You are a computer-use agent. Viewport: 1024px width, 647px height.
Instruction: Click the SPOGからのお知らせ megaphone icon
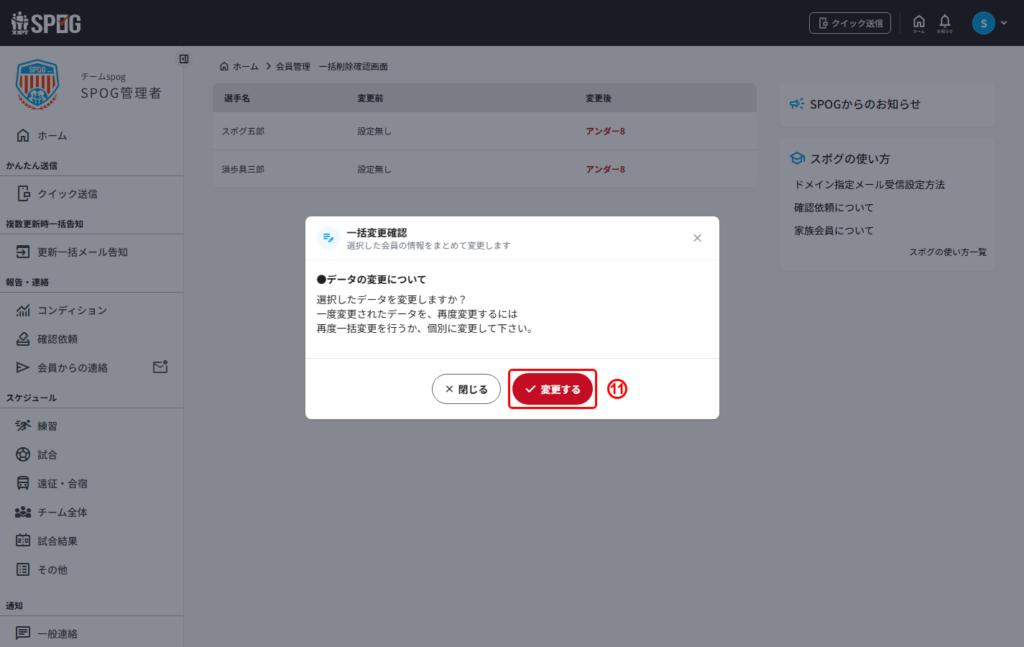pyautogui.click(x=797, y=104)
